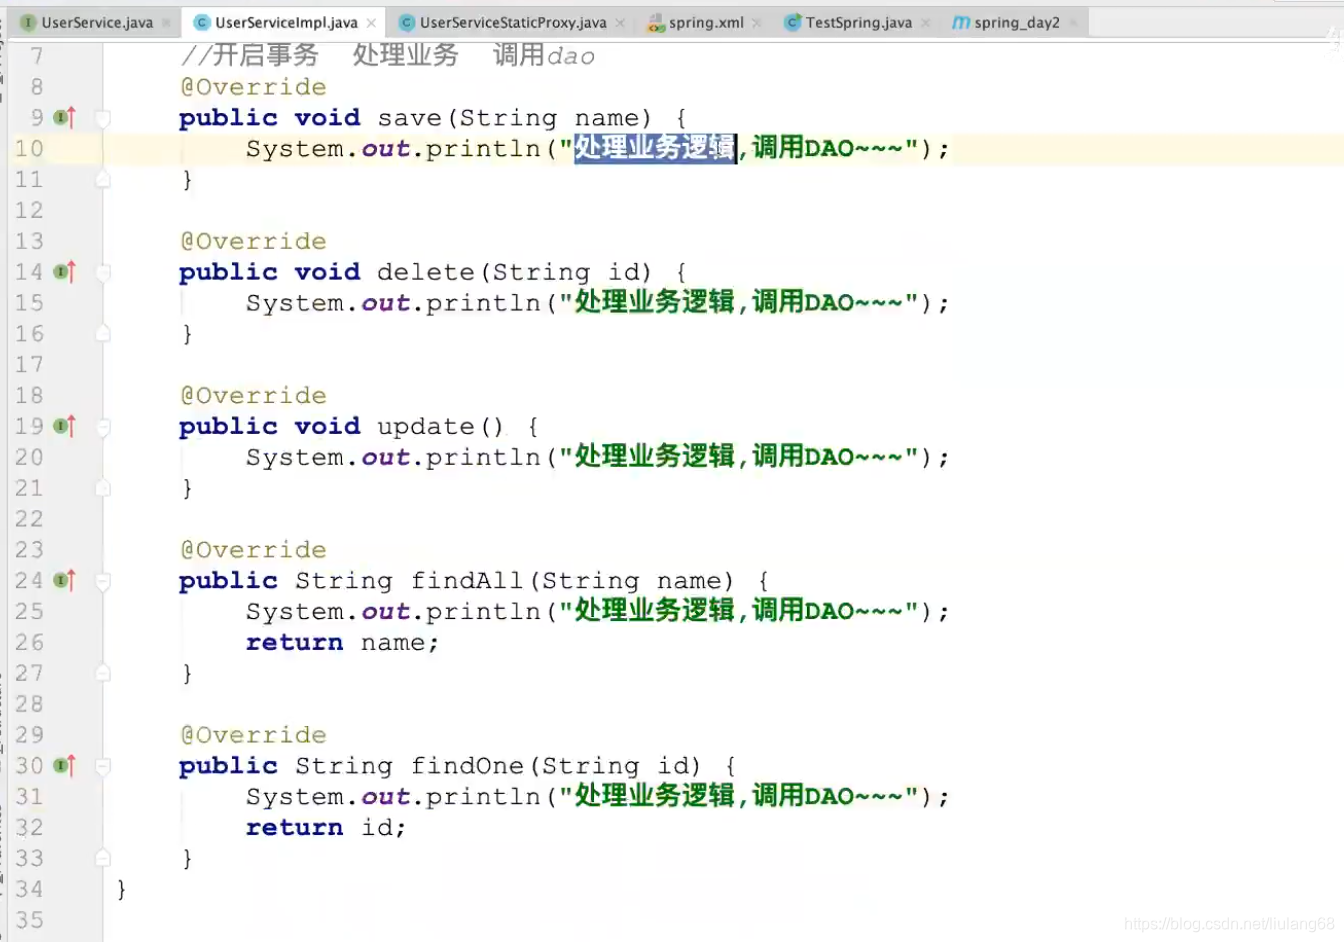
Task: Click the implements gutter marker beside findOne method
Action: click(65, 766)
